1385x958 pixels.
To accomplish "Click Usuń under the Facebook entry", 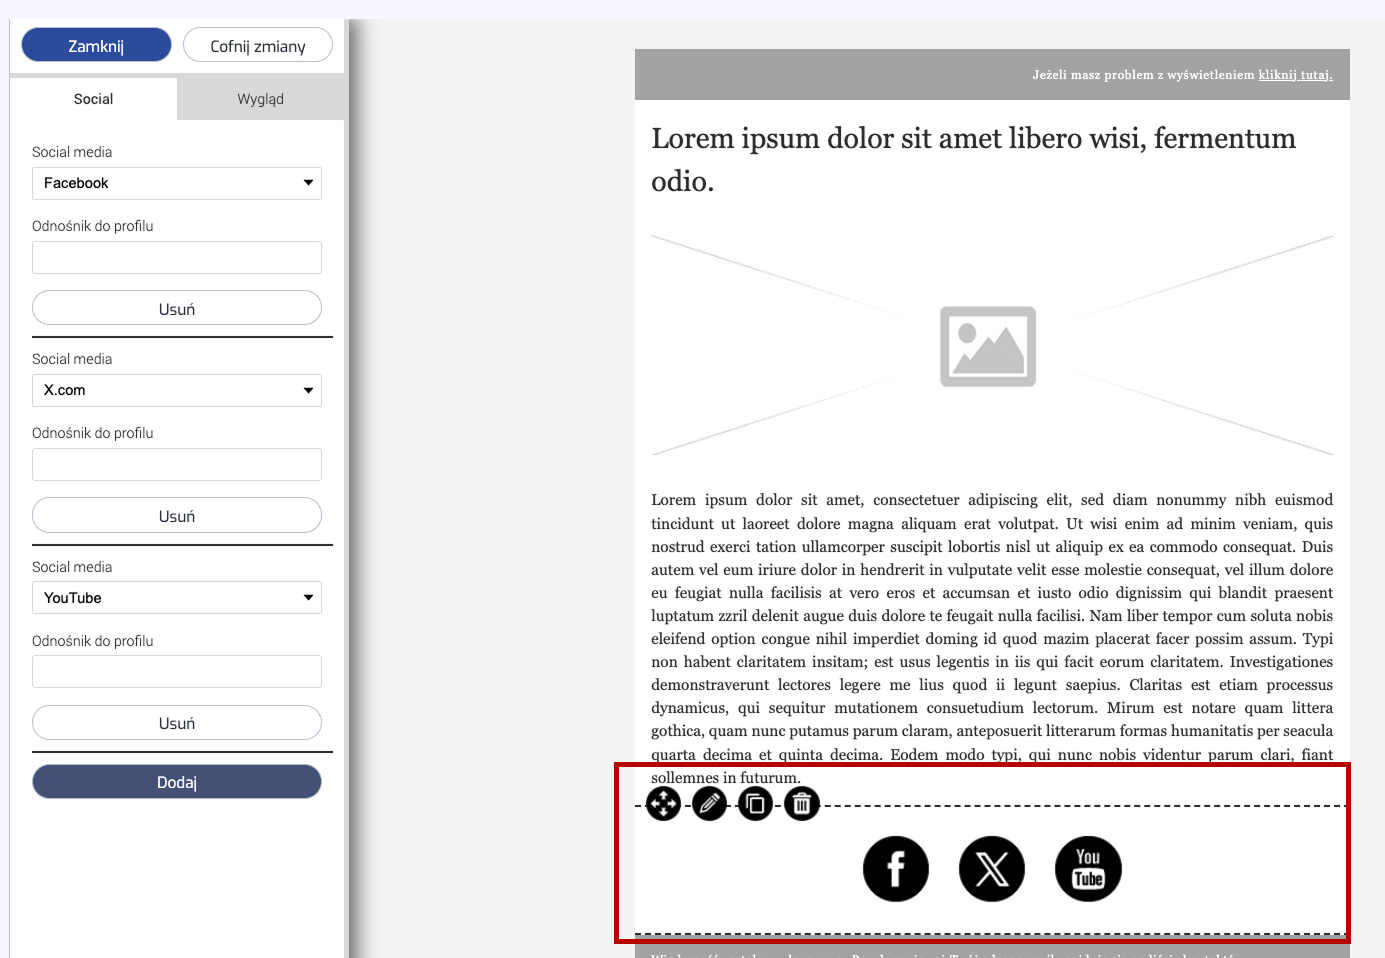I will click(x=177, y=308).
